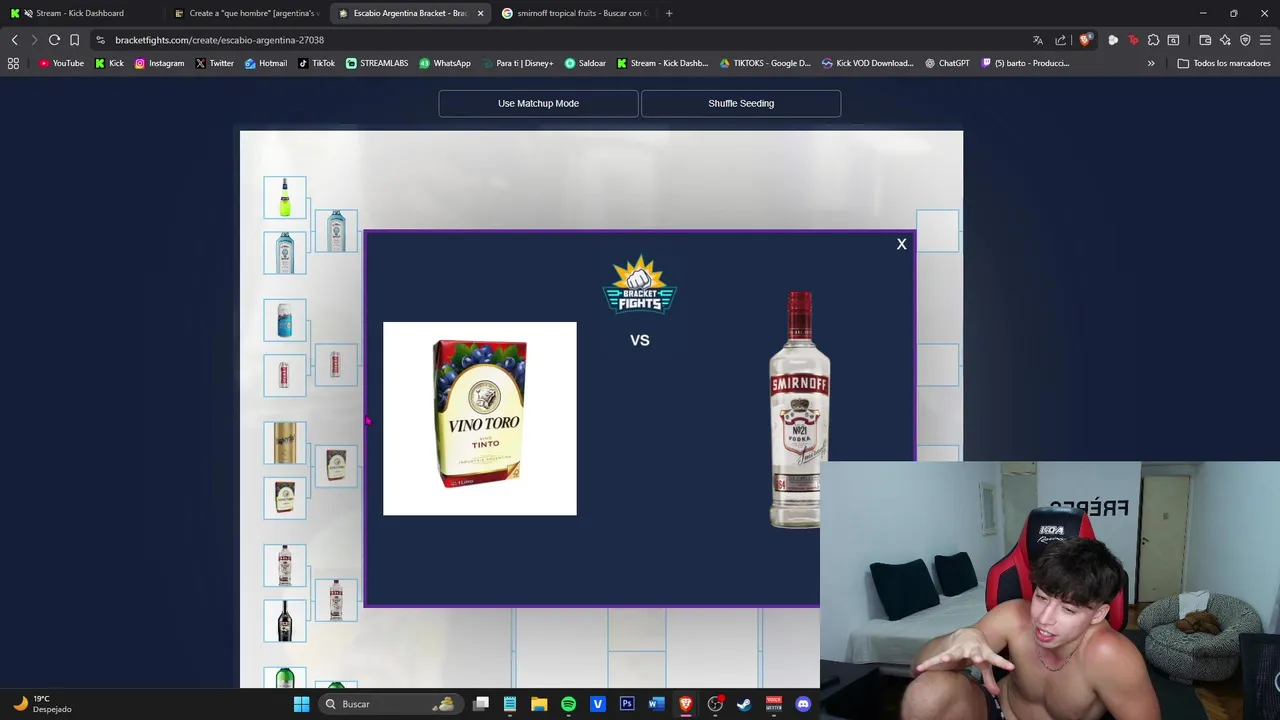Open the browser extensions puzzle icon
The width and height of the screenshot is (1280, 720).
tap(1153, 40)
